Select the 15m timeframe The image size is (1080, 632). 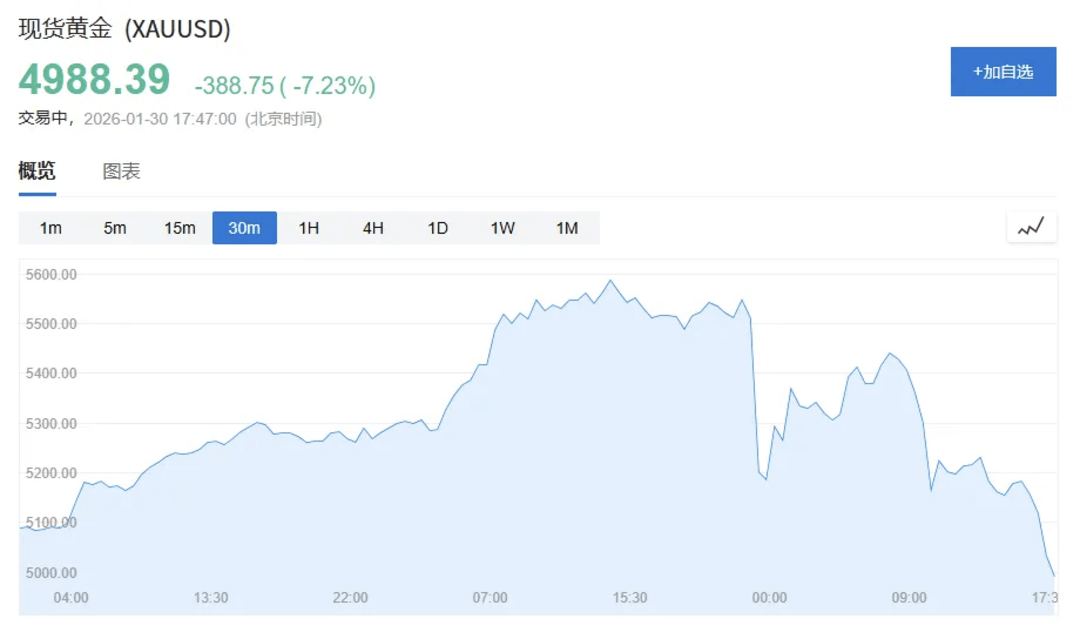click(179, 228)
